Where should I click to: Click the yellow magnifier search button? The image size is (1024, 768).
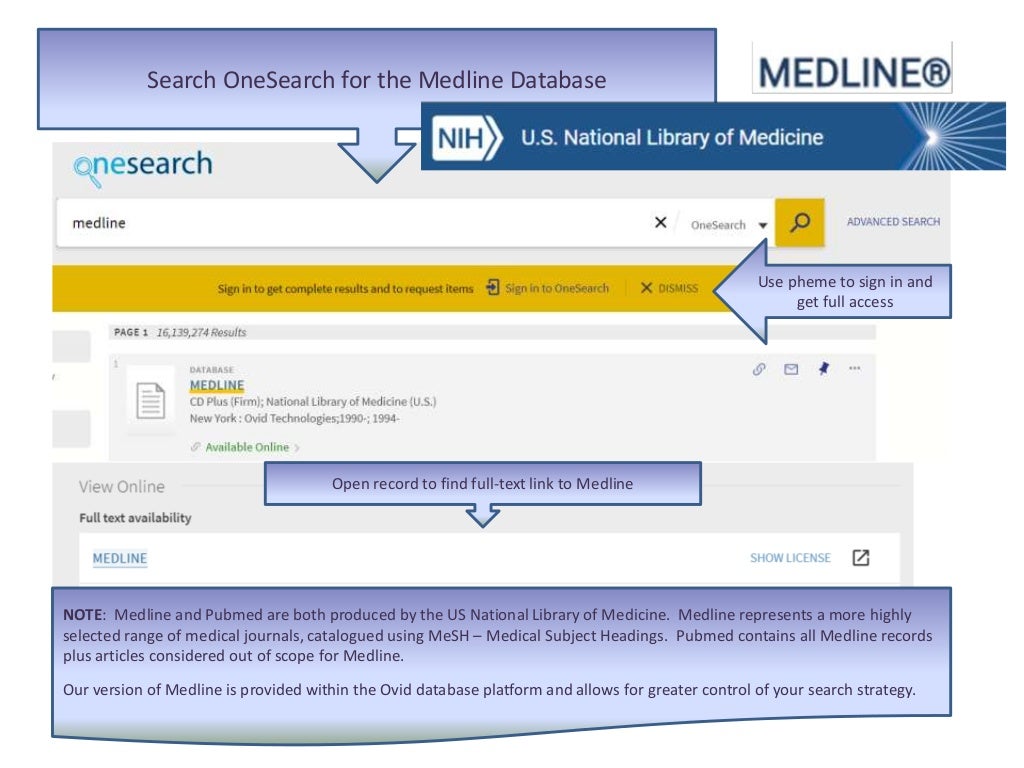[x=799, y=223]
